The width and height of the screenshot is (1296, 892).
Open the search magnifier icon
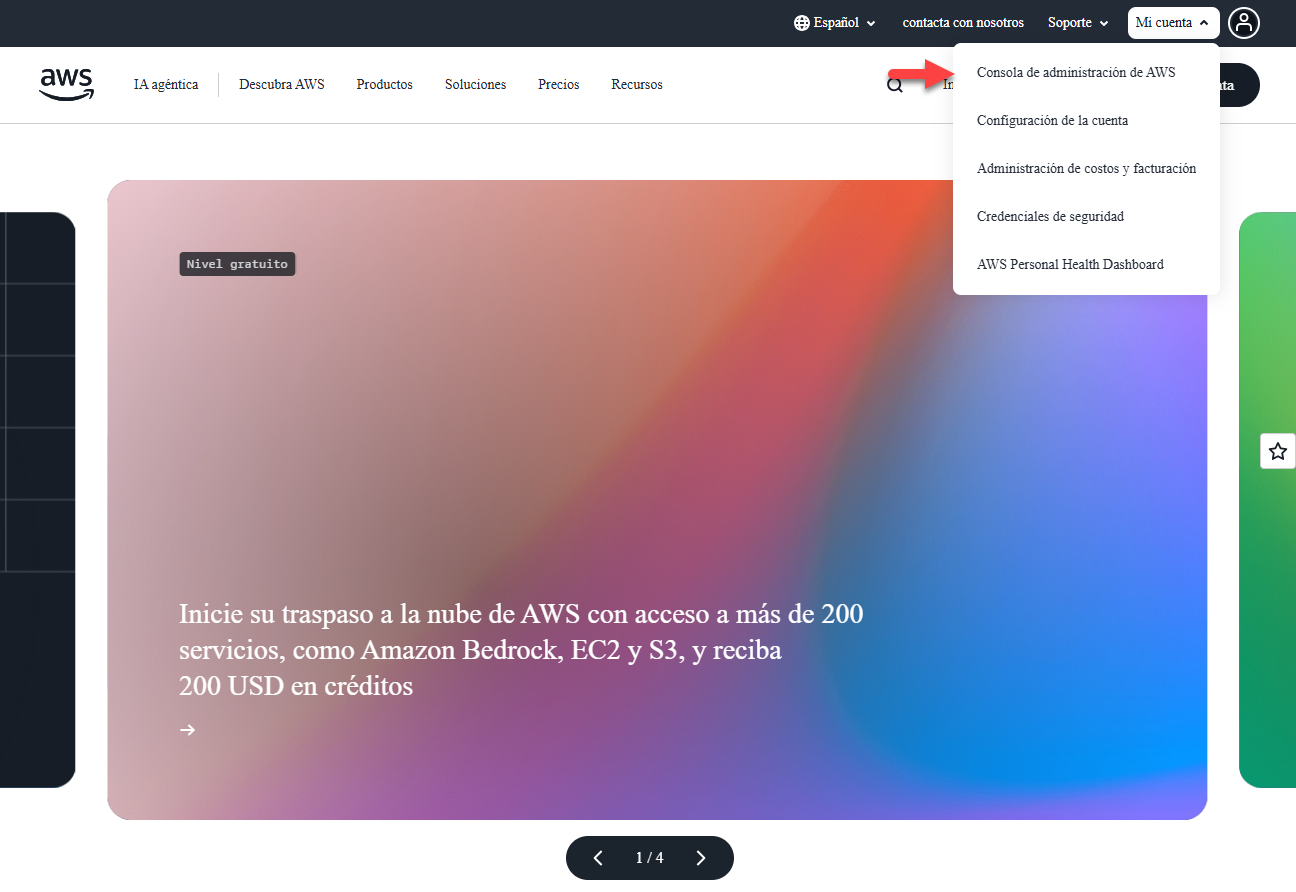point(895,85)
